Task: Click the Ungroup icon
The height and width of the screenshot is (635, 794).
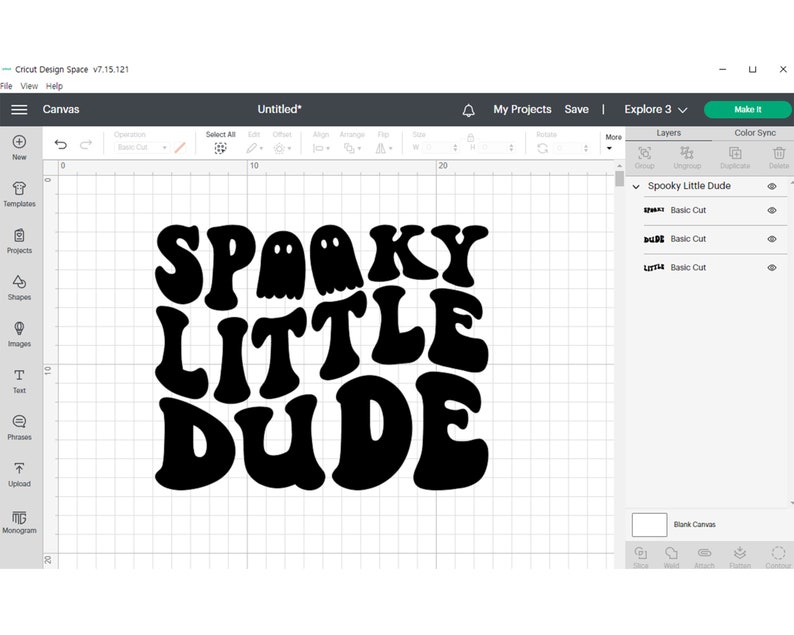Action: (x=687, y=153)
